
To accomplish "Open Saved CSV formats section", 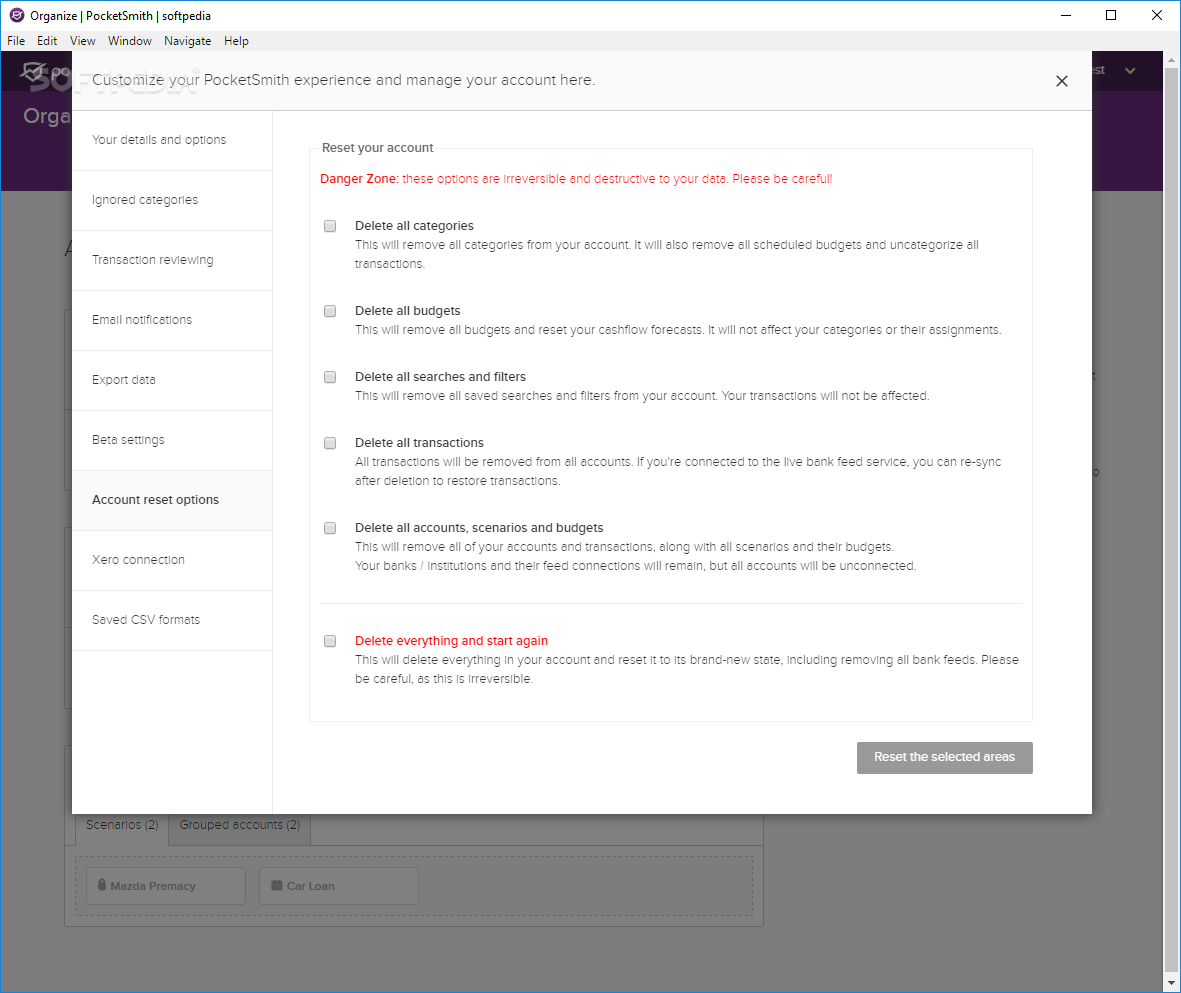I will 172,620.
